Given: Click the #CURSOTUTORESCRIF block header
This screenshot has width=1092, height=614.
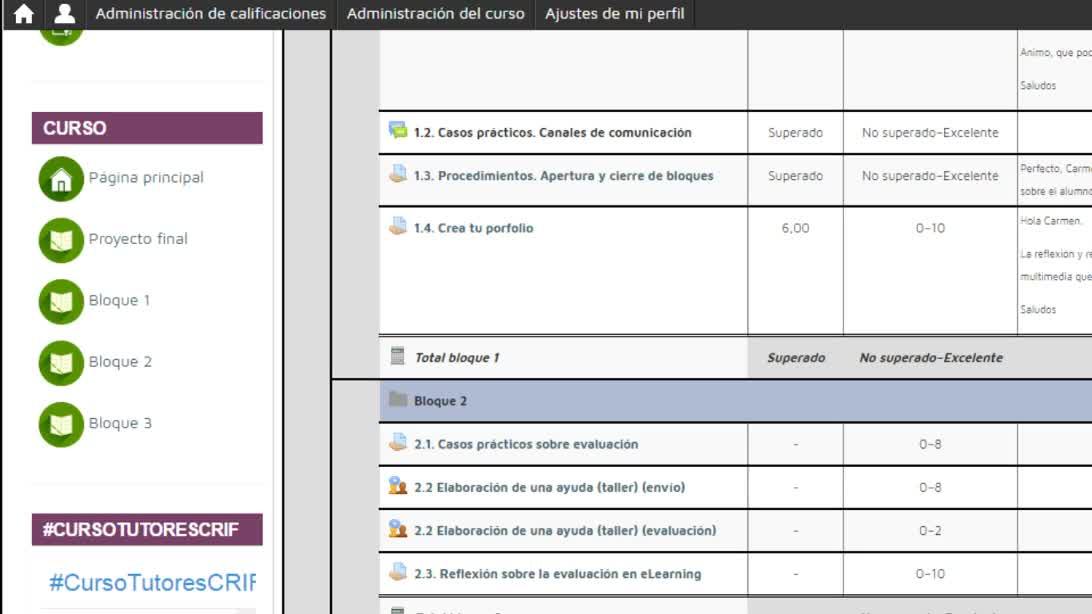Looking at the screenshot, I should pyautogui.click(x=147, y=530).
